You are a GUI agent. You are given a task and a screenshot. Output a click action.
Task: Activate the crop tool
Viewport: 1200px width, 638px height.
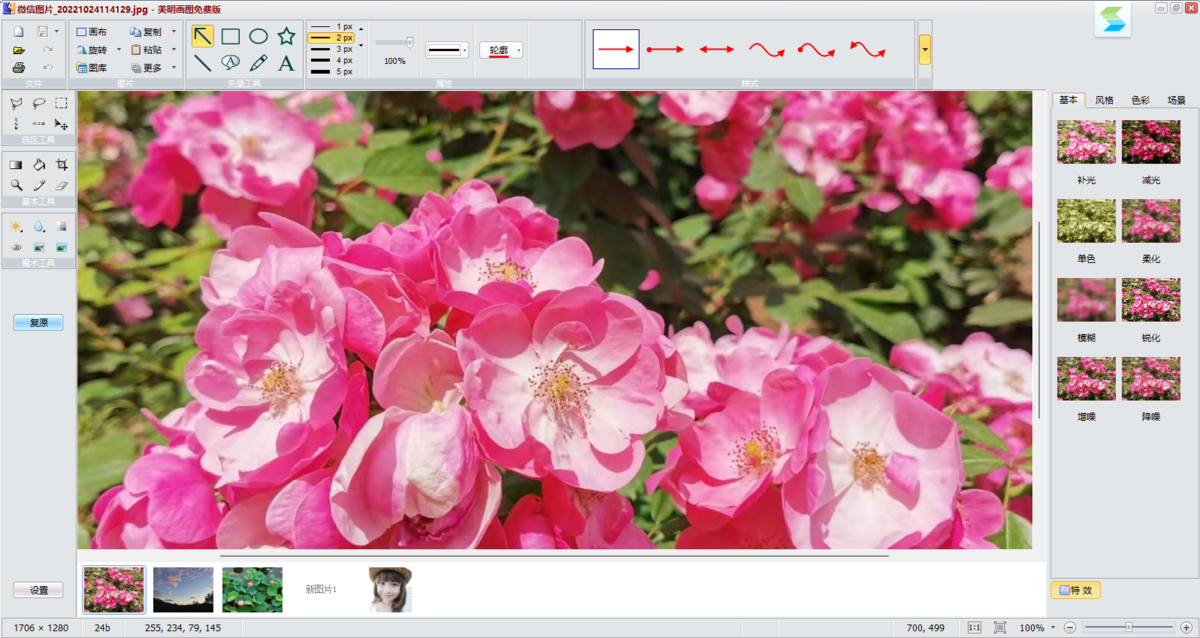click(x=62, y=165)
